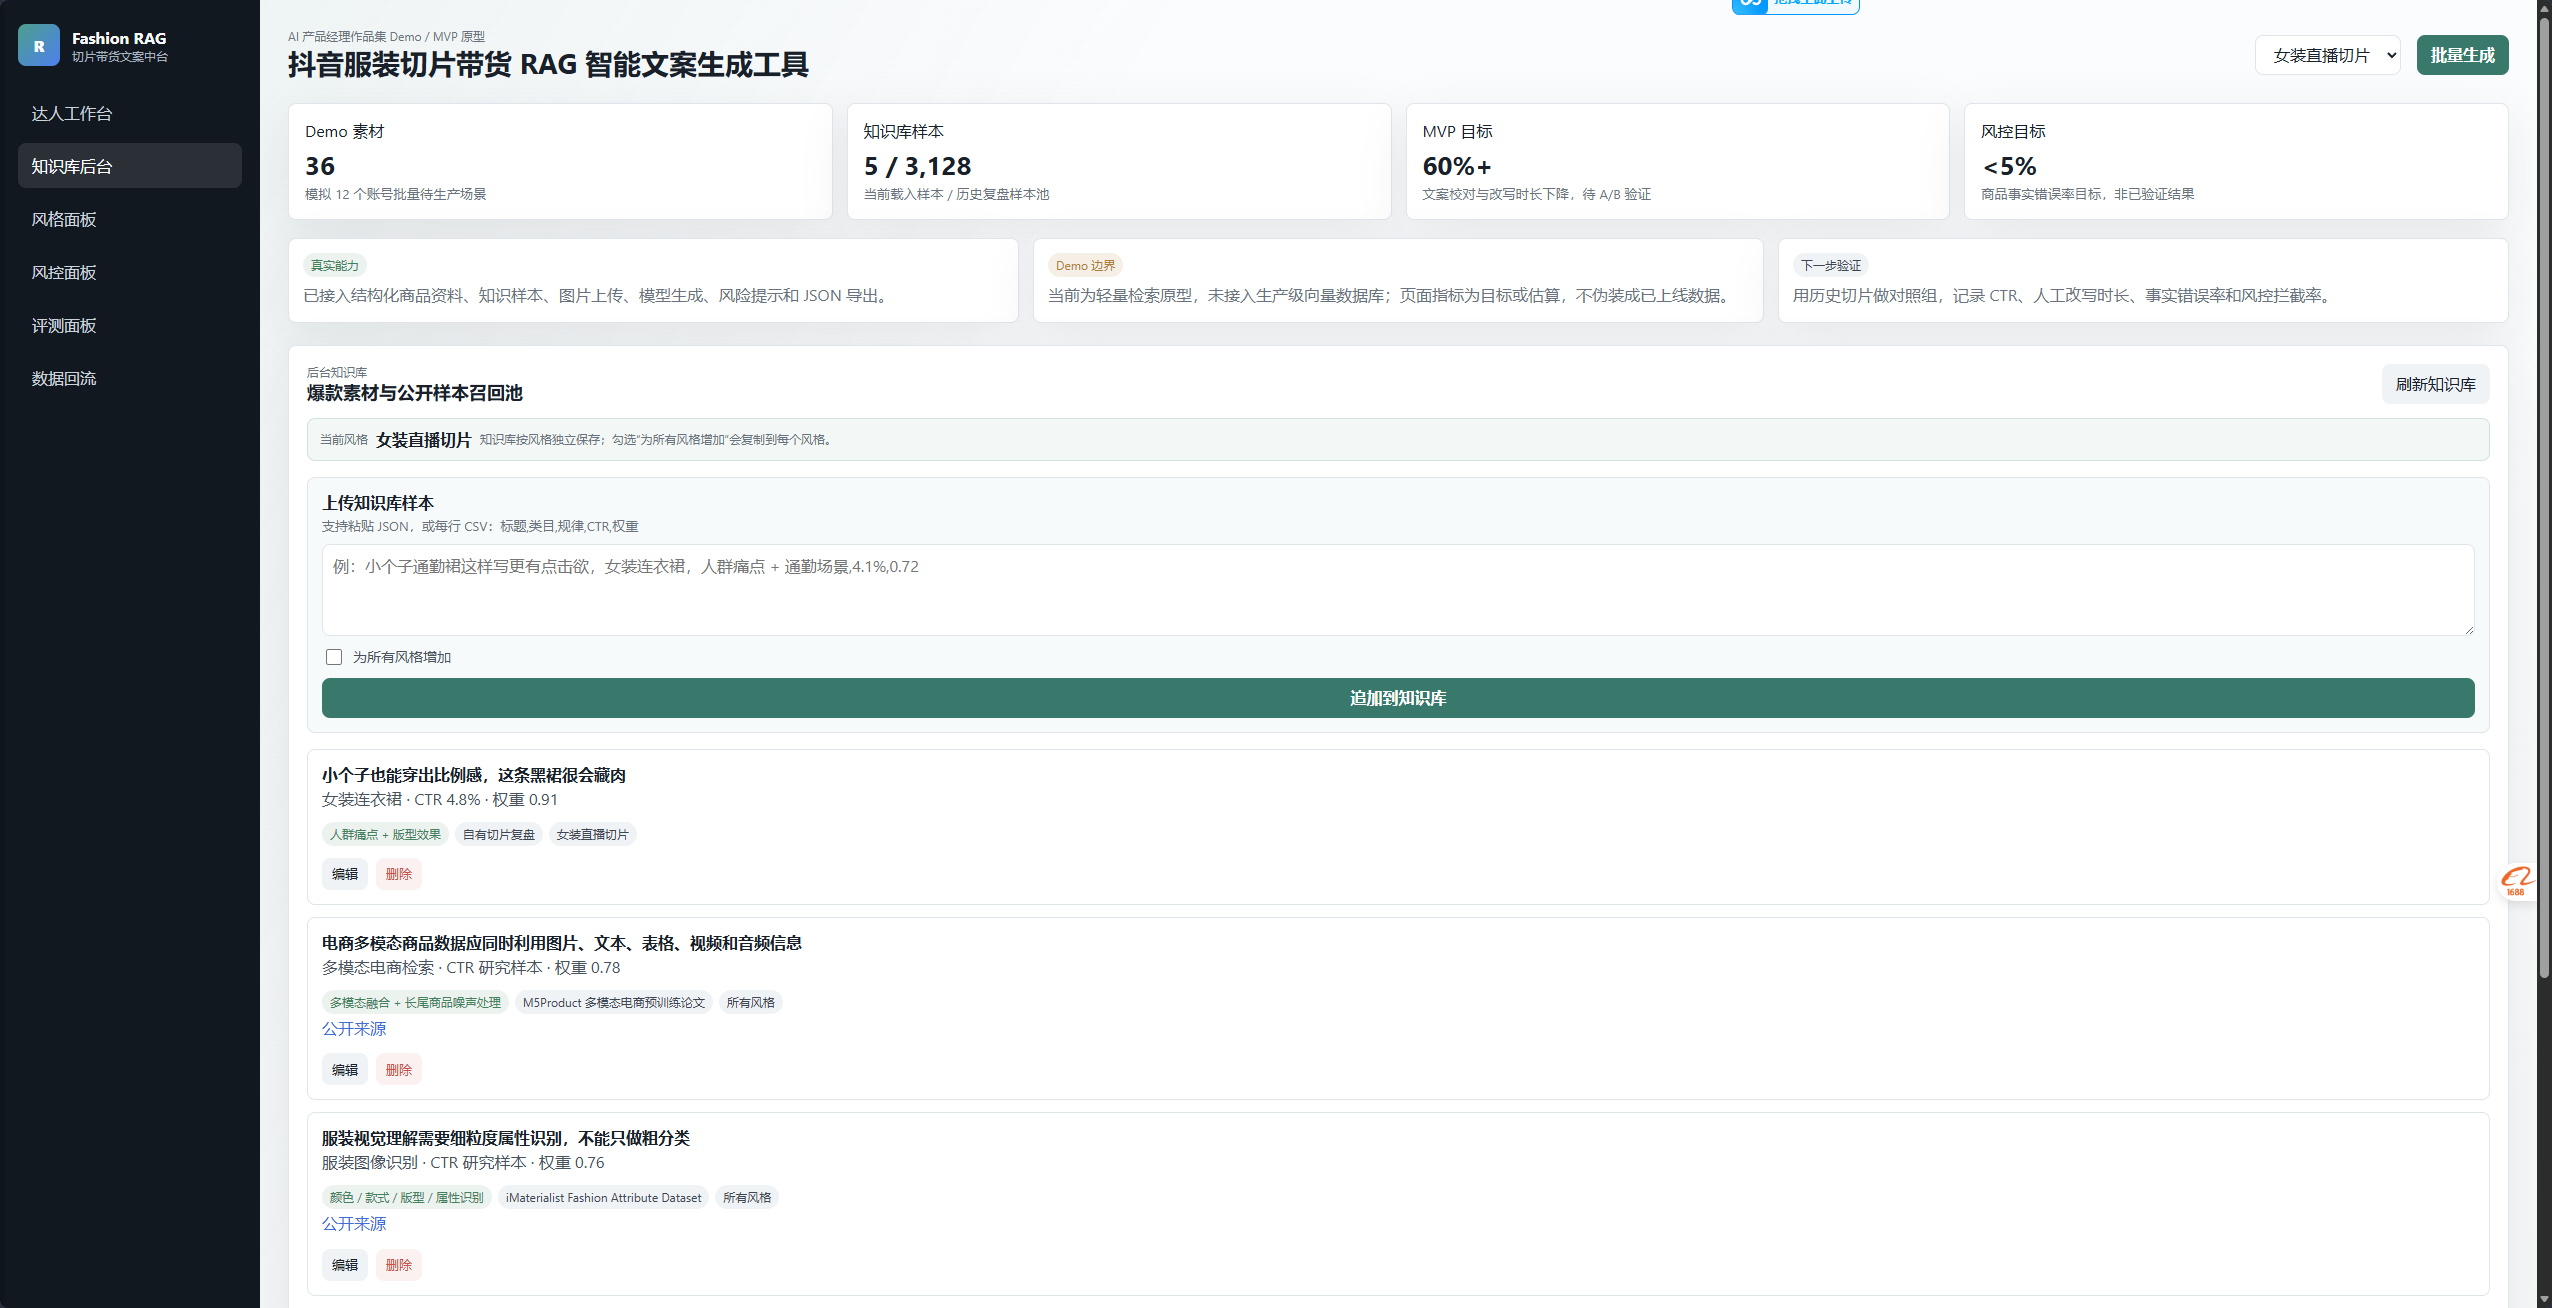Viewport: 2552px width, 1308px height.
Task: Open 评测面板 from the sidebar
Action: click(x=130, y=325)
